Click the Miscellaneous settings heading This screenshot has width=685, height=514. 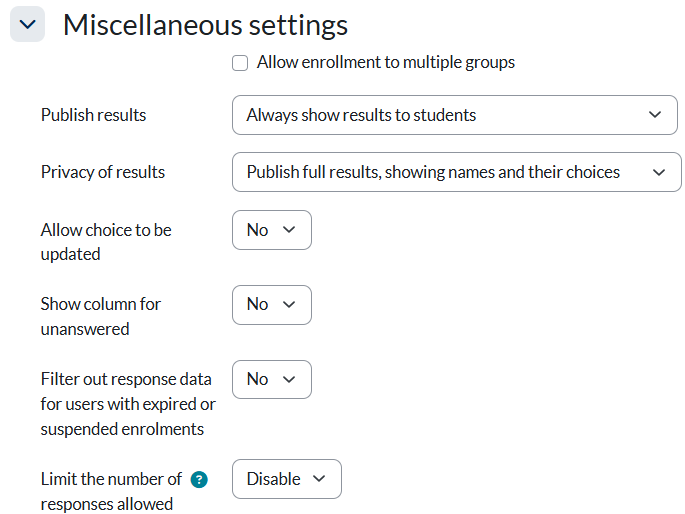coord(205,25)
